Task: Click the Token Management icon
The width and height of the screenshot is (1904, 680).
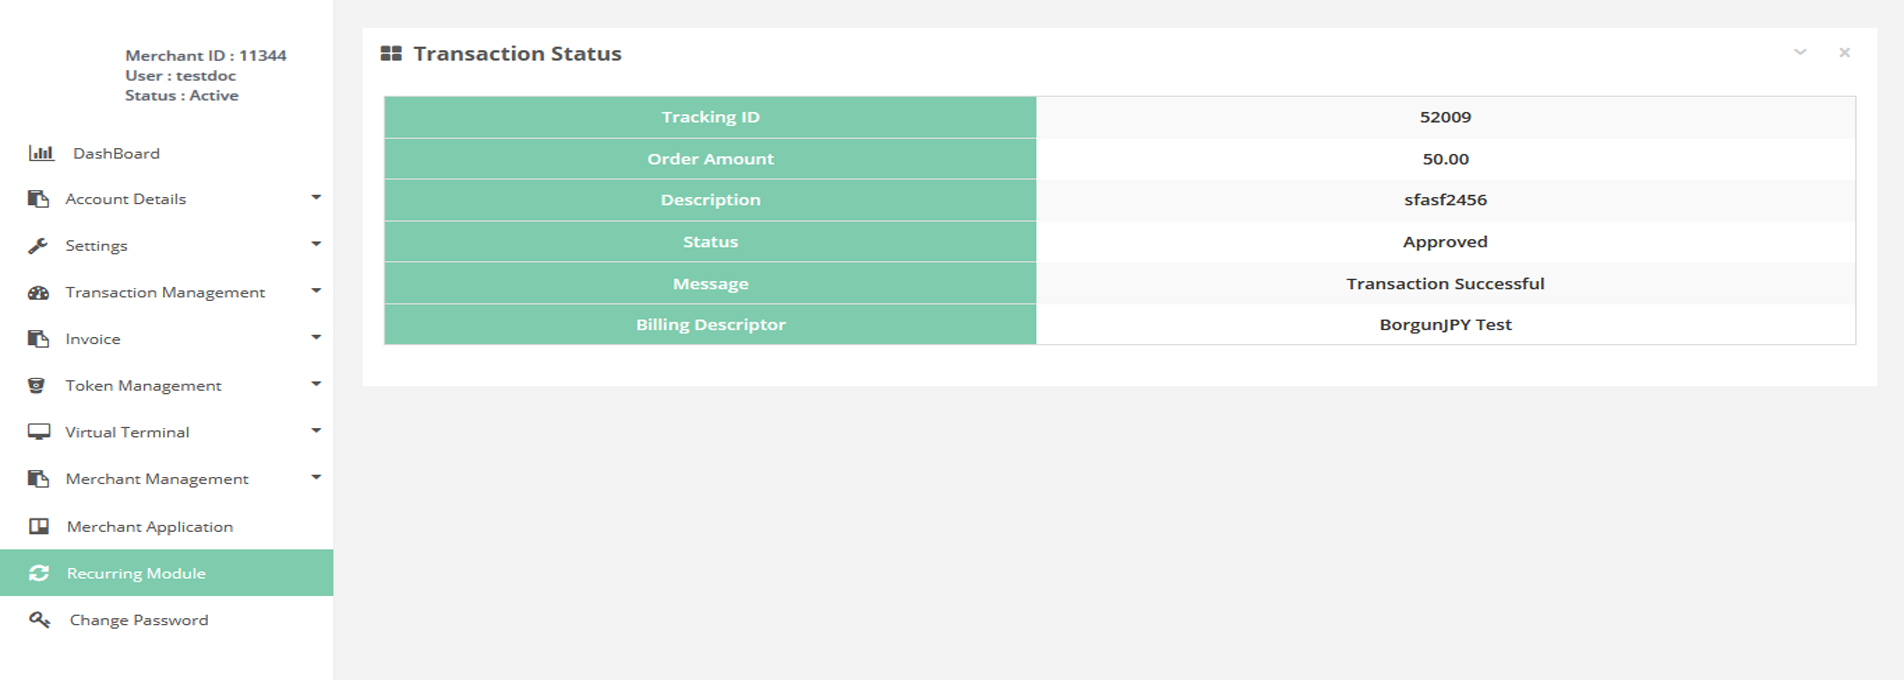Action: tap(37, 386)
